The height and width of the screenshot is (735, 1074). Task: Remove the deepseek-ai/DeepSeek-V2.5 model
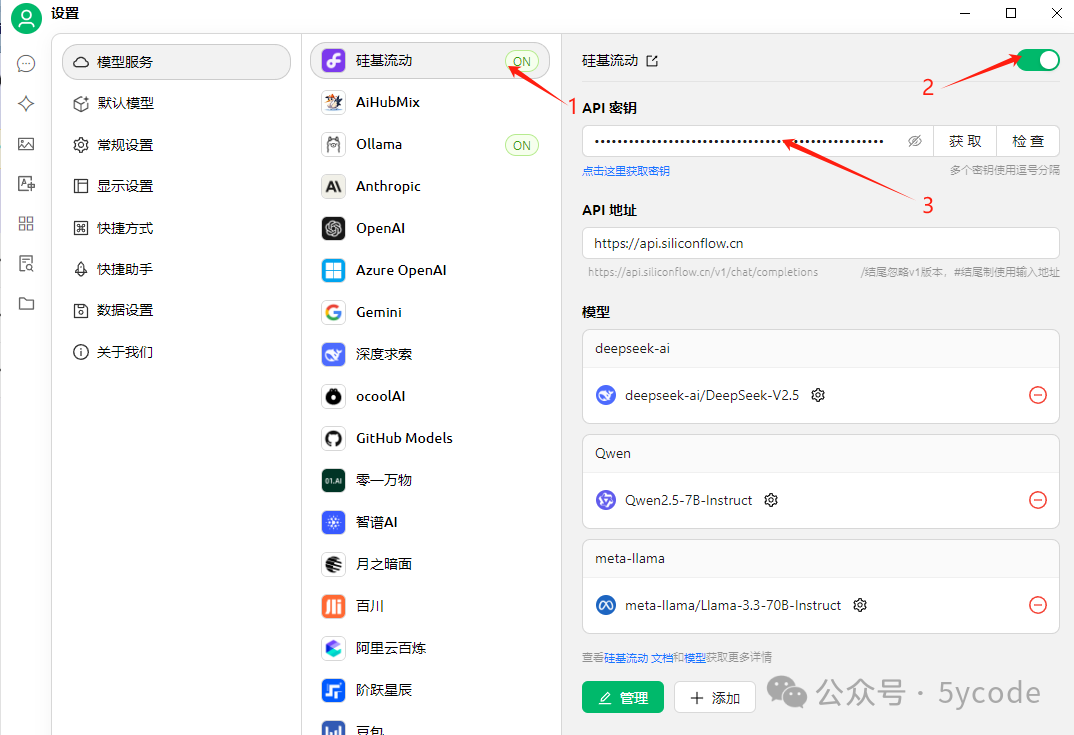tap(1038, 395)
